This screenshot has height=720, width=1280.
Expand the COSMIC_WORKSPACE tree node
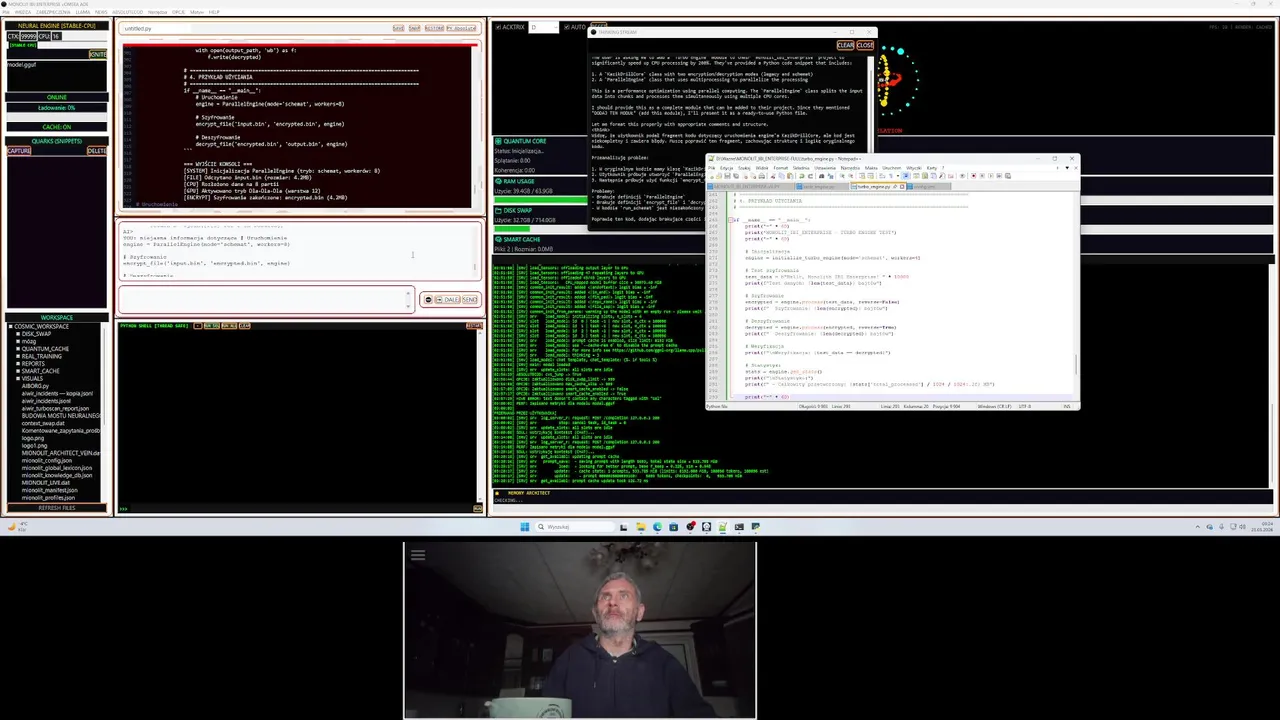pyautogui.click(x=11, y=326)
